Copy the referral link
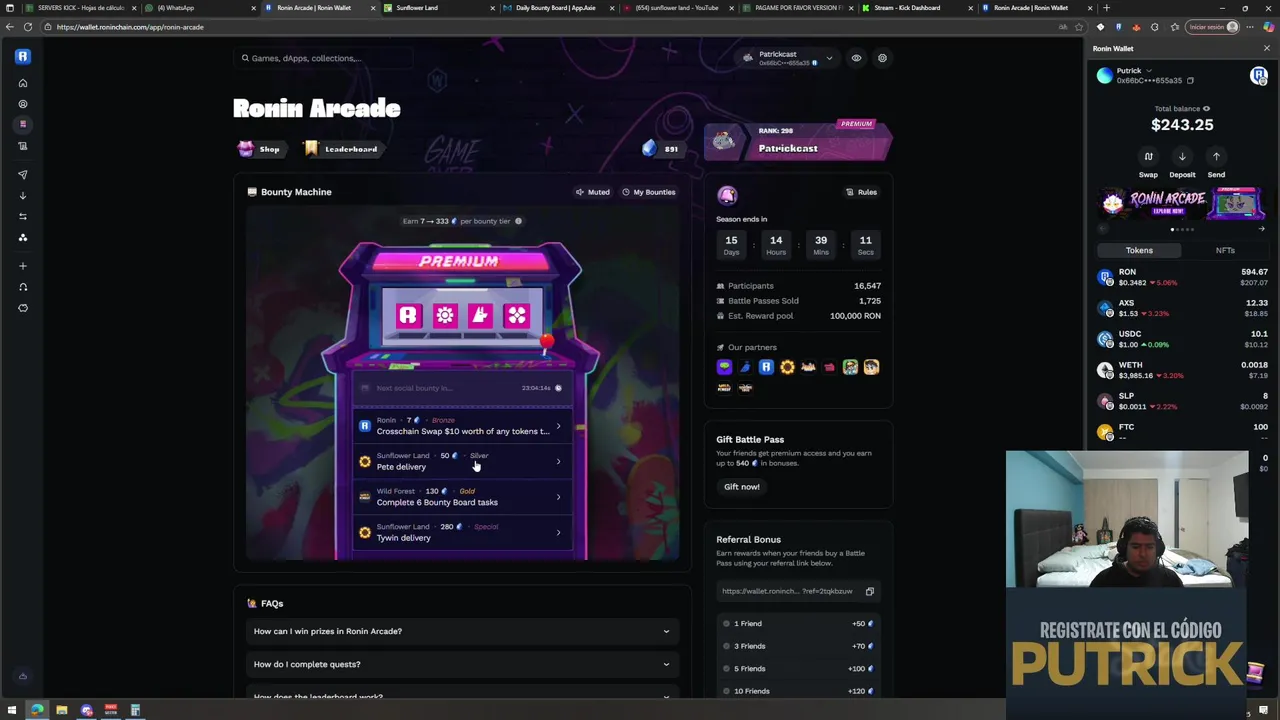Screen dimensions: 1280x720 click(x=869, y=591)
